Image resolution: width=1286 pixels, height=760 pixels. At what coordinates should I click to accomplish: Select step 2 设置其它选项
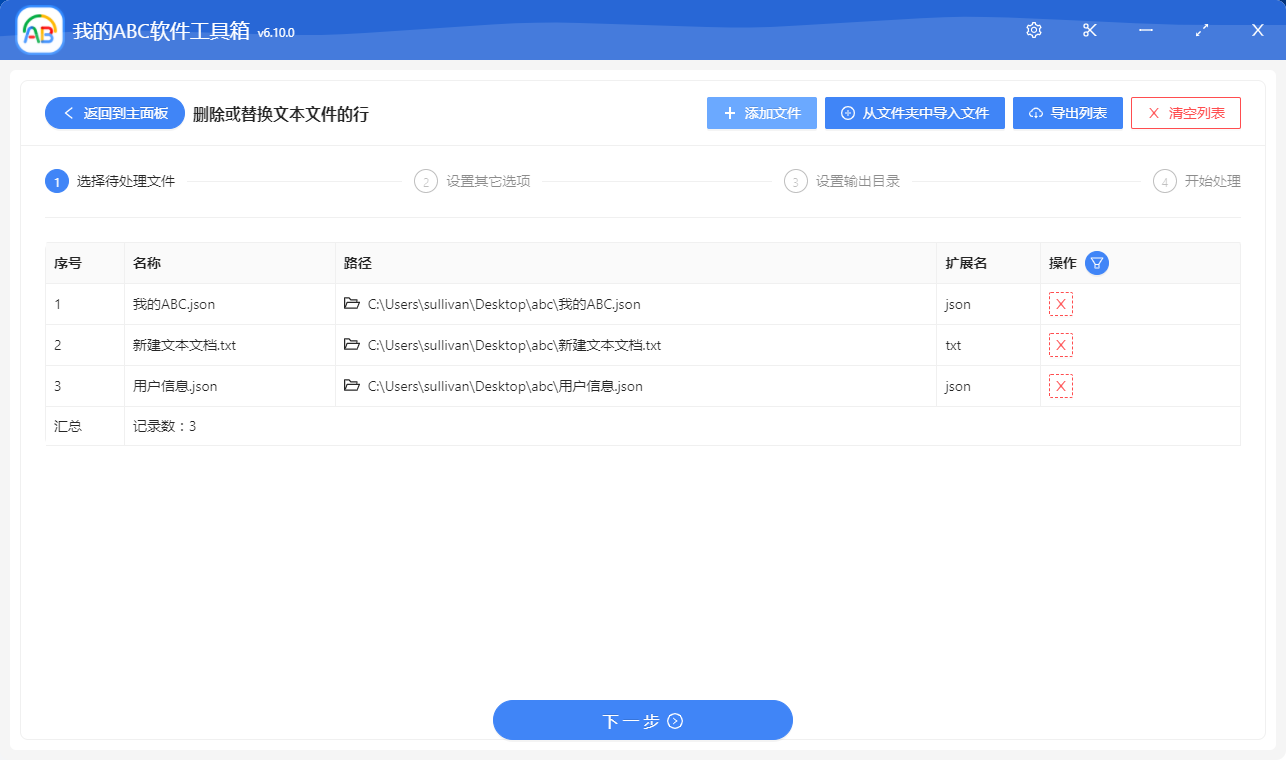click(483, 181)
